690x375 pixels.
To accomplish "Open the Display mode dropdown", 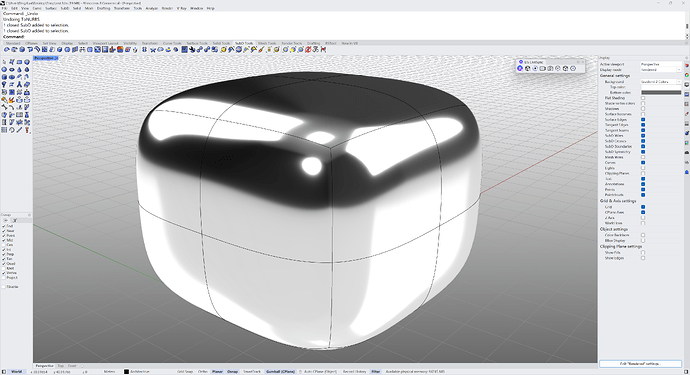I will (x=661, y=70).
